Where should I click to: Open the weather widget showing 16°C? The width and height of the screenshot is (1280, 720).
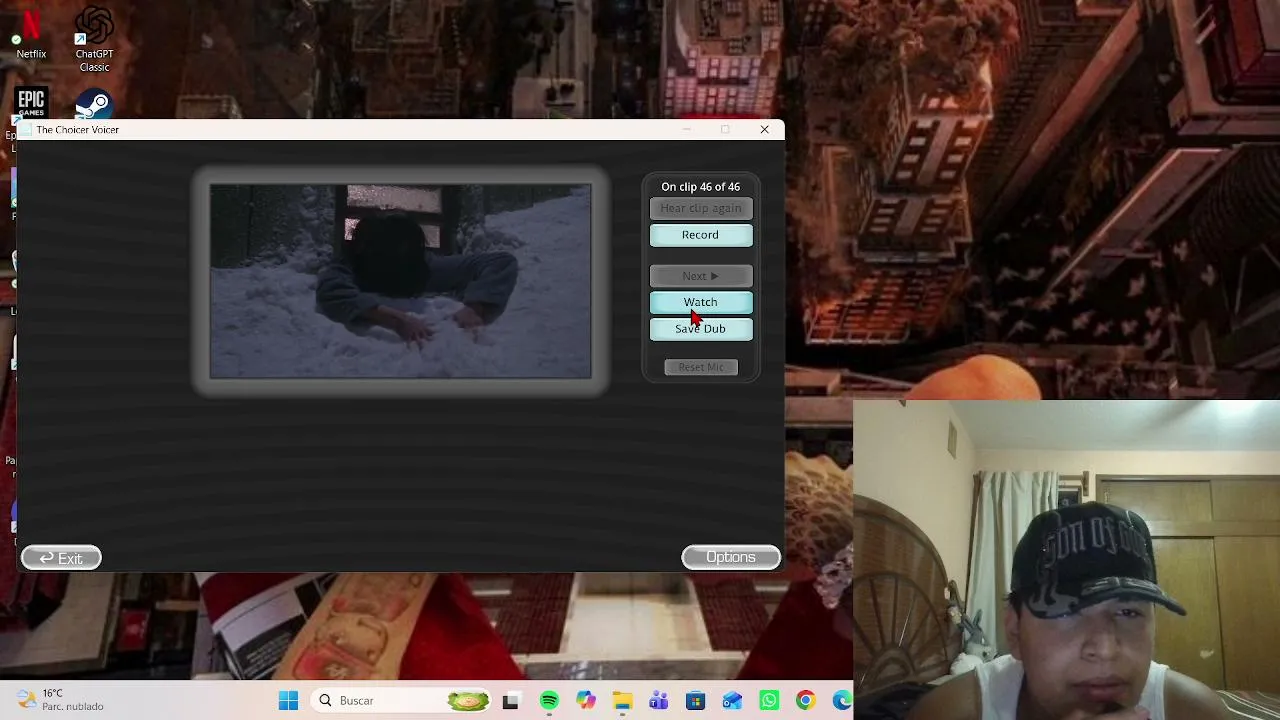(60, 700)
